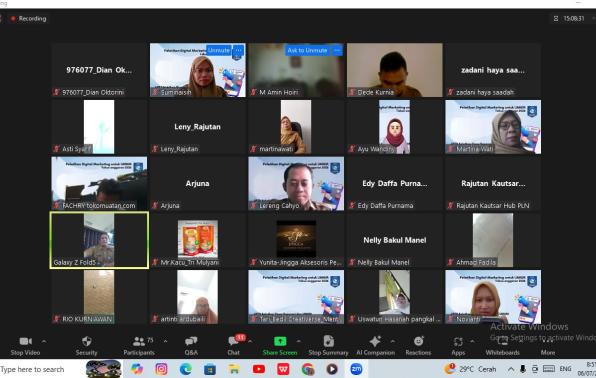Open YouTube from the taskbar
This screenshot has height=378, width=596.
(x=259, y=369)
